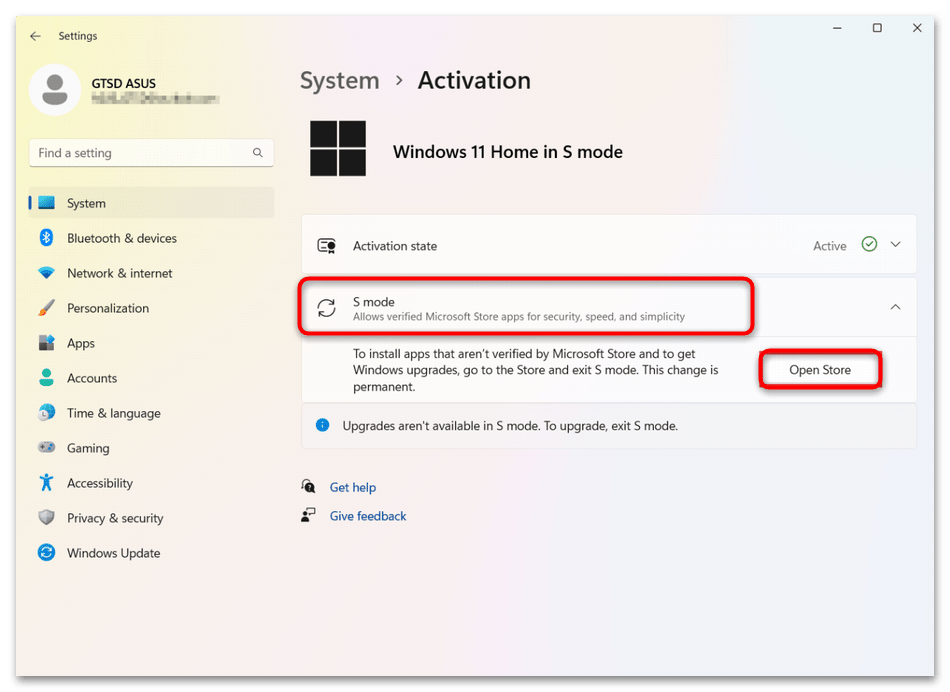950x692 pixels.
Task: Click the Give feedback person icon
Action: [308, 515]
